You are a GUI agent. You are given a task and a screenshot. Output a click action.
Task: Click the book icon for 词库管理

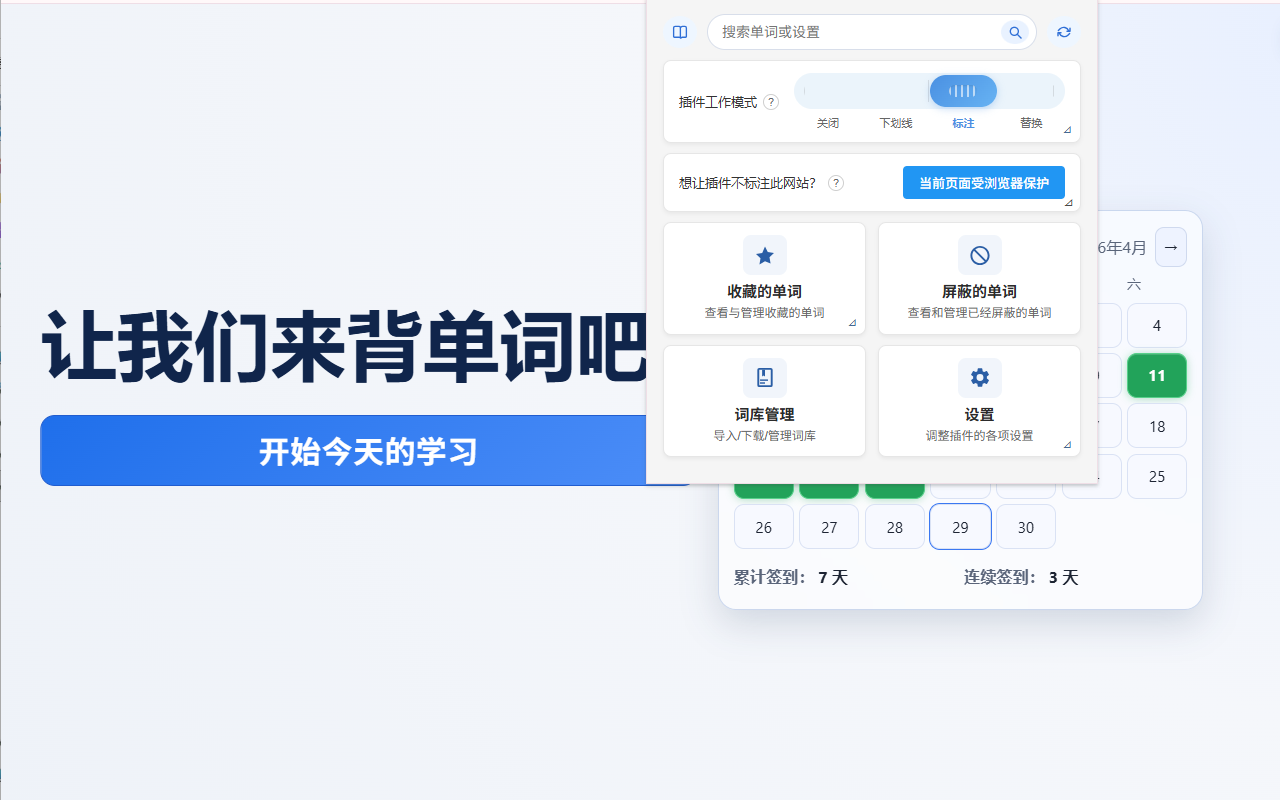pyautogui.click(x=765, y=377)
